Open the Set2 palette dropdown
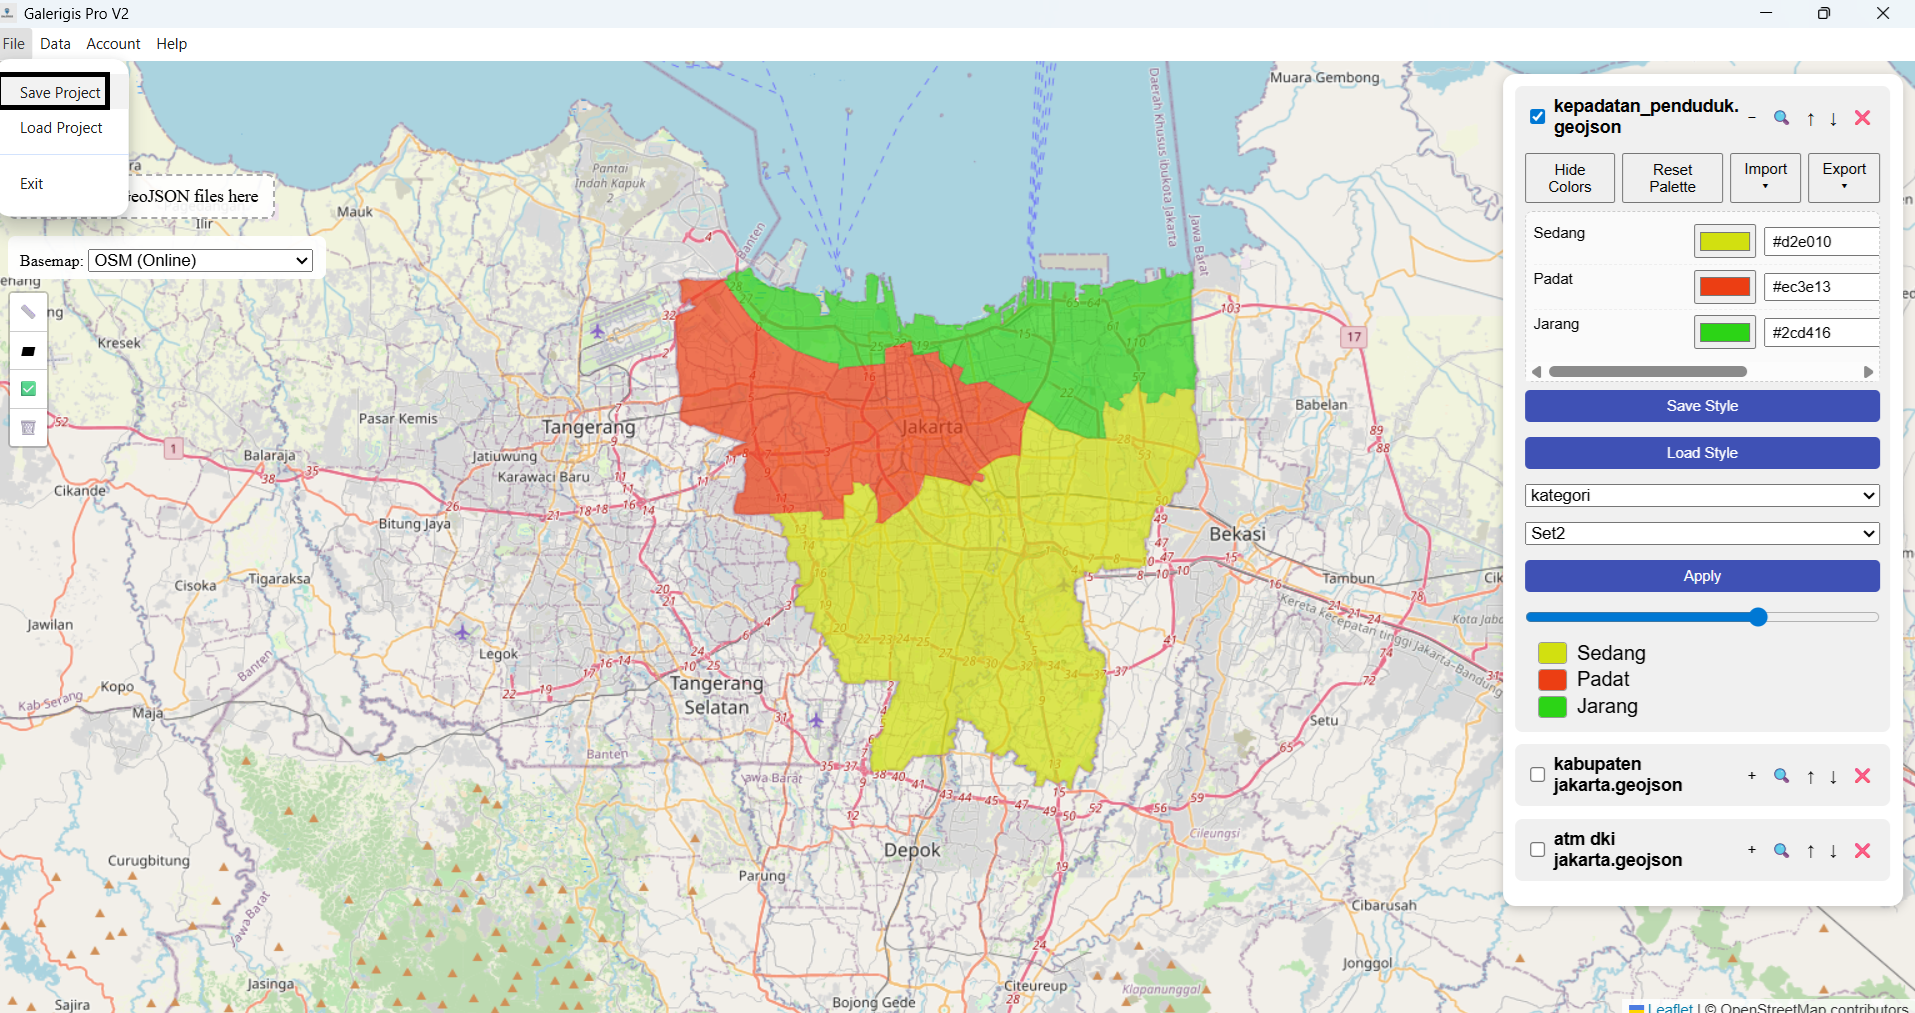This screenshot has height=1013, width=1915. coord(1701,534)
